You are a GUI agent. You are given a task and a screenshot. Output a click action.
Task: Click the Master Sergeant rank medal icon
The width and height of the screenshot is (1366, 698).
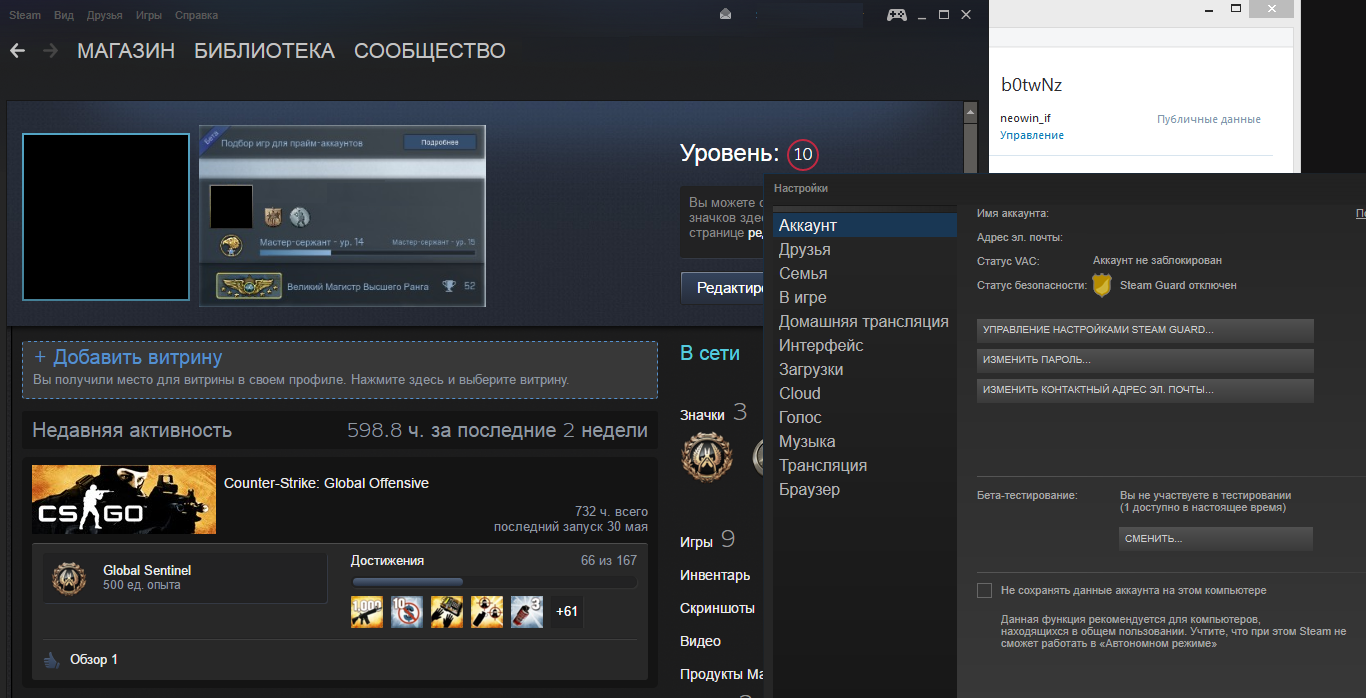tap(231, 247)
